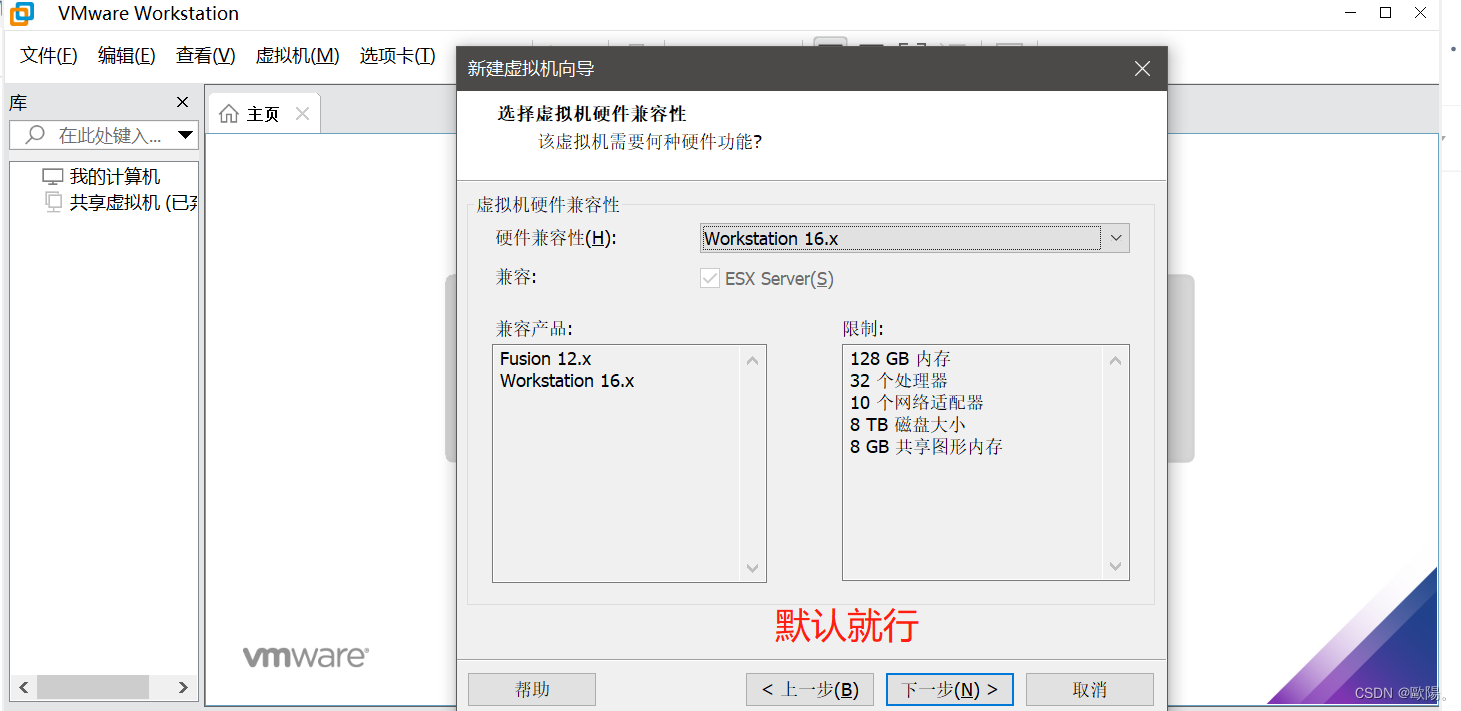Viewport: 1461px width, 711px height.
Task: Open the 硬件兼容性 Workstation 16.x dropdown
Action: coord(915,238)
